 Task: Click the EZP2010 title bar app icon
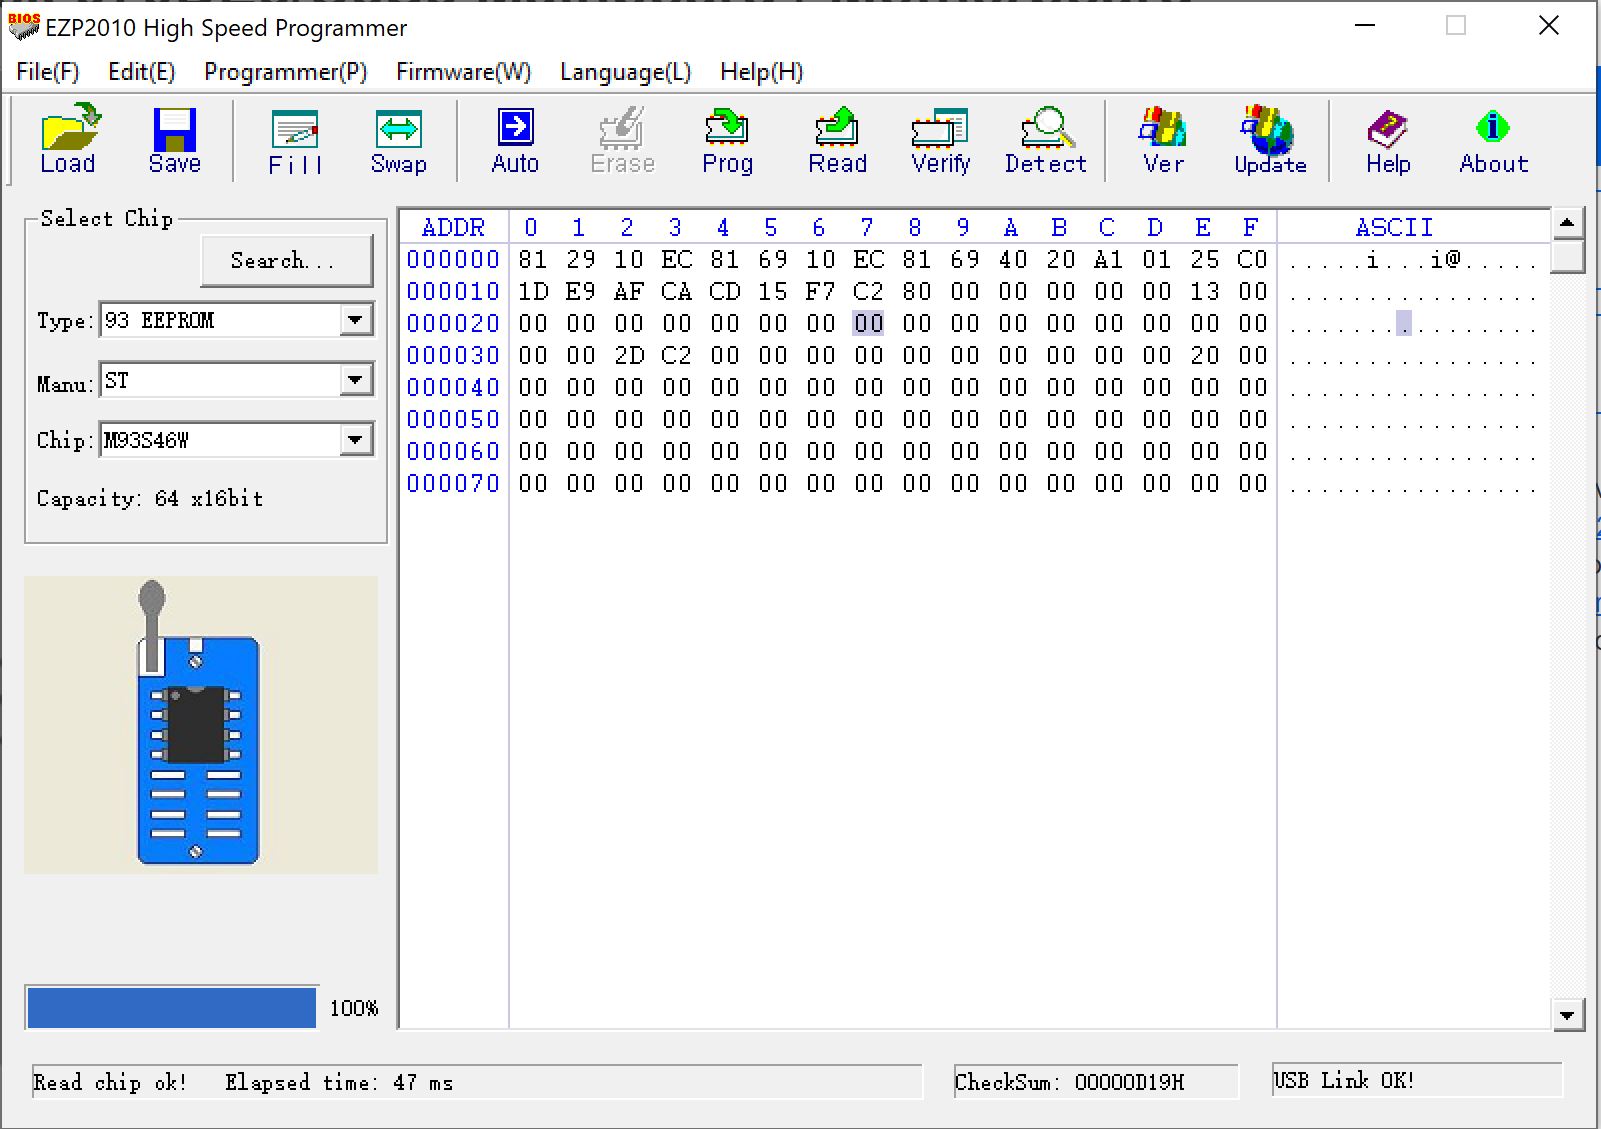tap(24, 27)
